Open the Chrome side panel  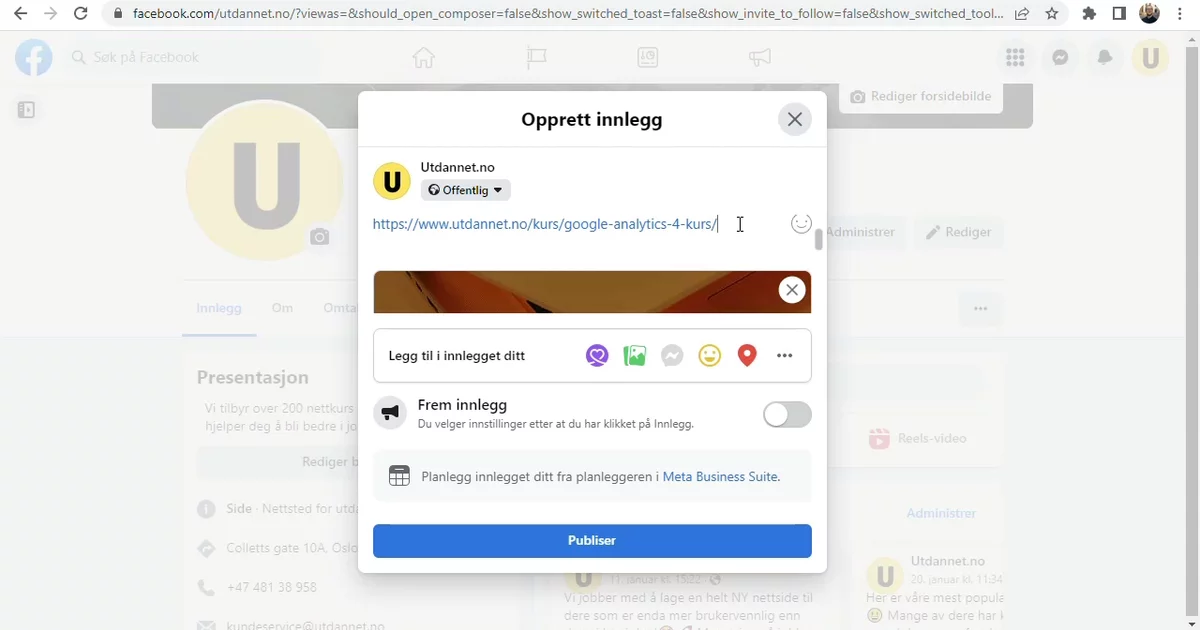(1119, 14)
